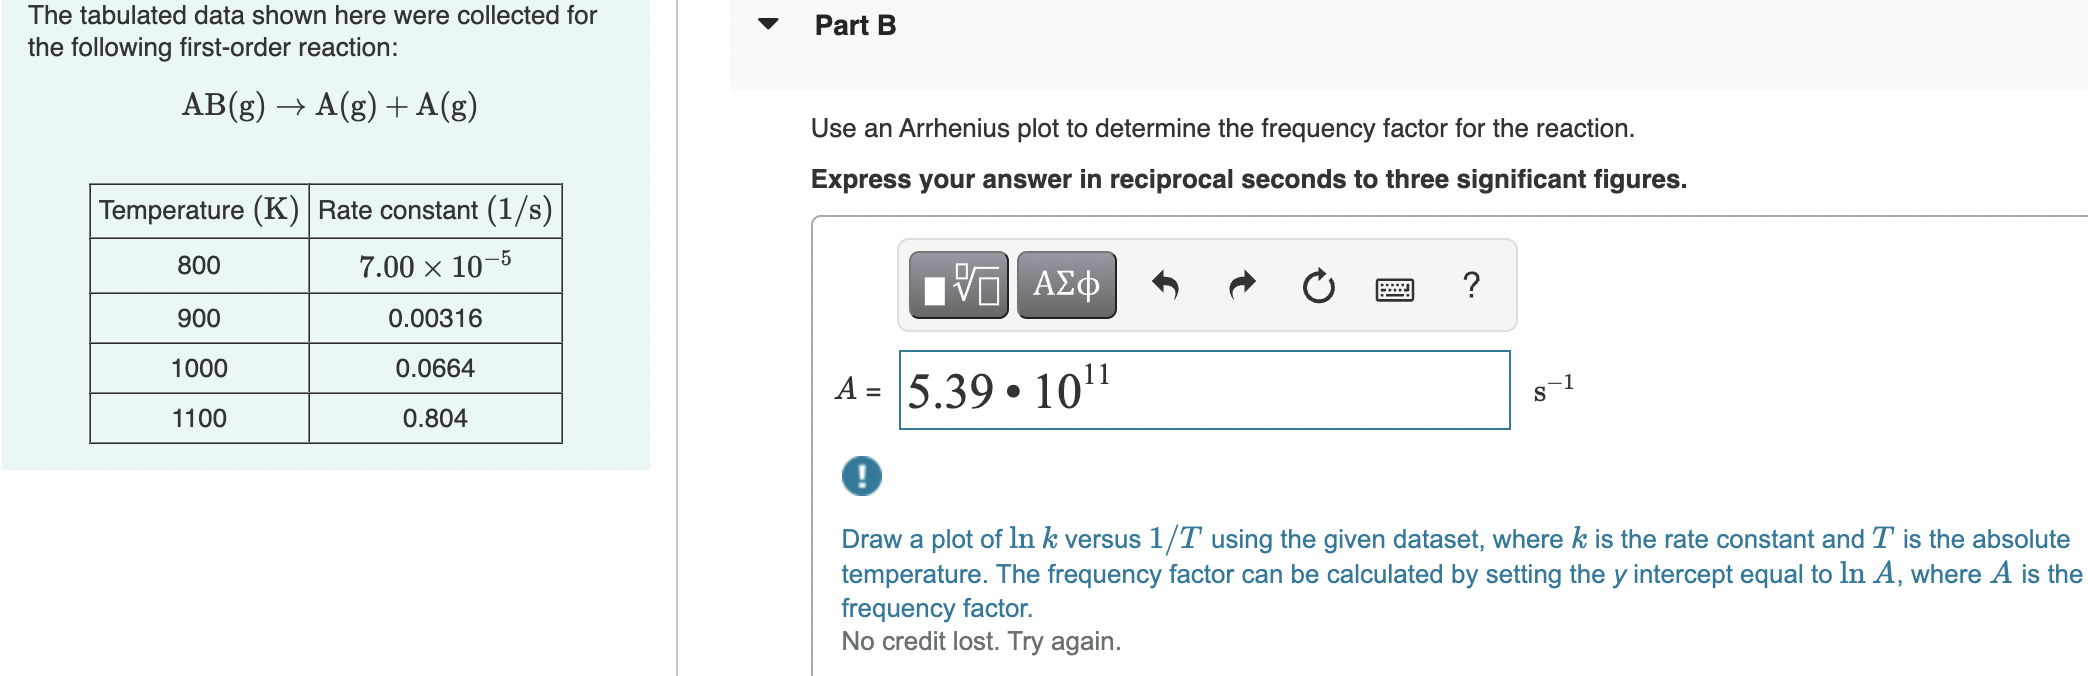Viewport: 2088px width, 676px height.
Task: Open the help question mark
Action: click(x=1471, y=285)
